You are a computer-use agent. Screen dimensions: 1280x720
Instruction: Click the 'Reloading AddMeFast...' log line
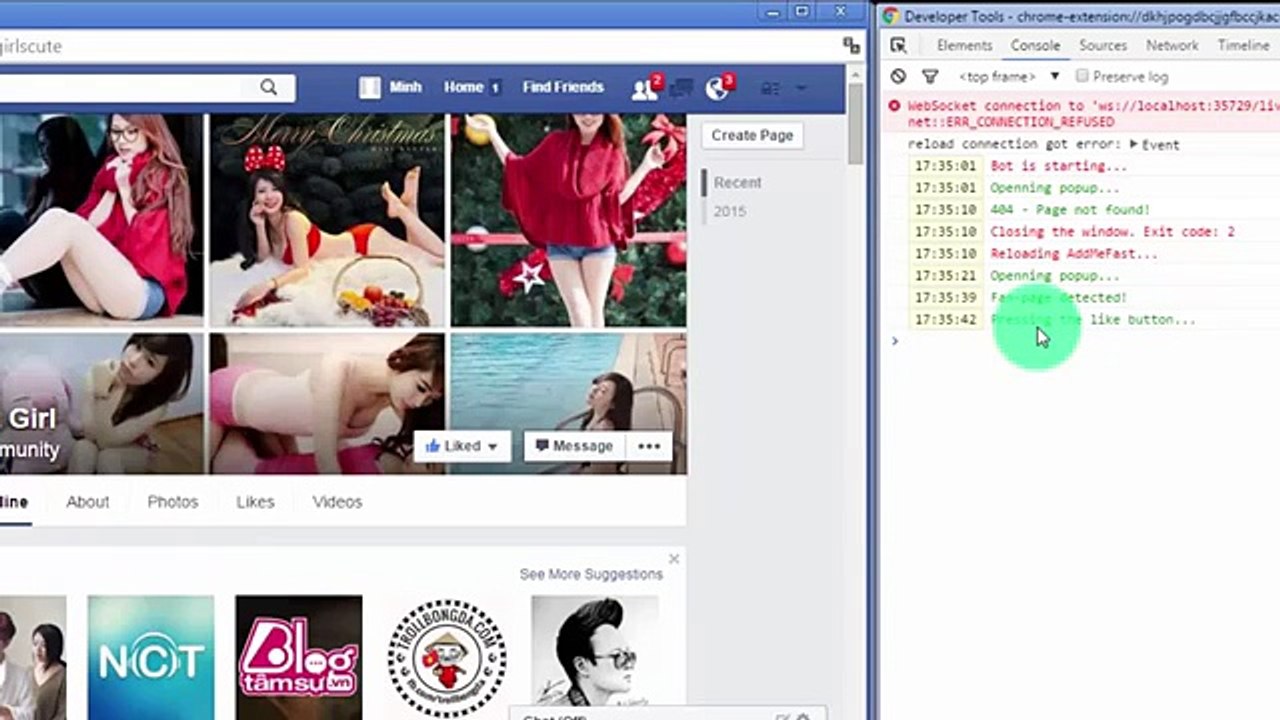click(1074, 254)
